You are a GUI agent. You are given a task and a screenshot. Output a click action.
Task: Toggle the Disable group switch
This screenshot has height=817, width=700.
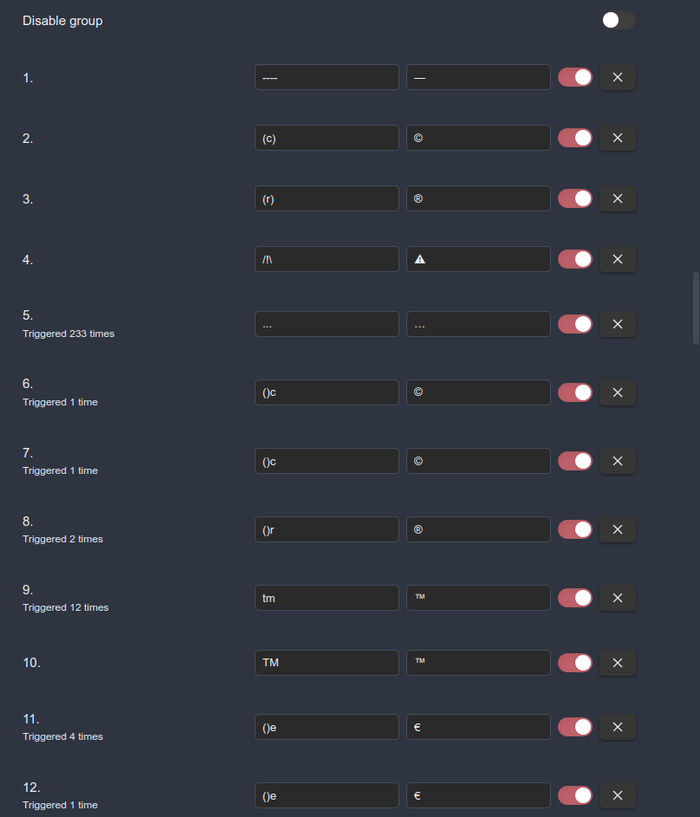[618, 20]
